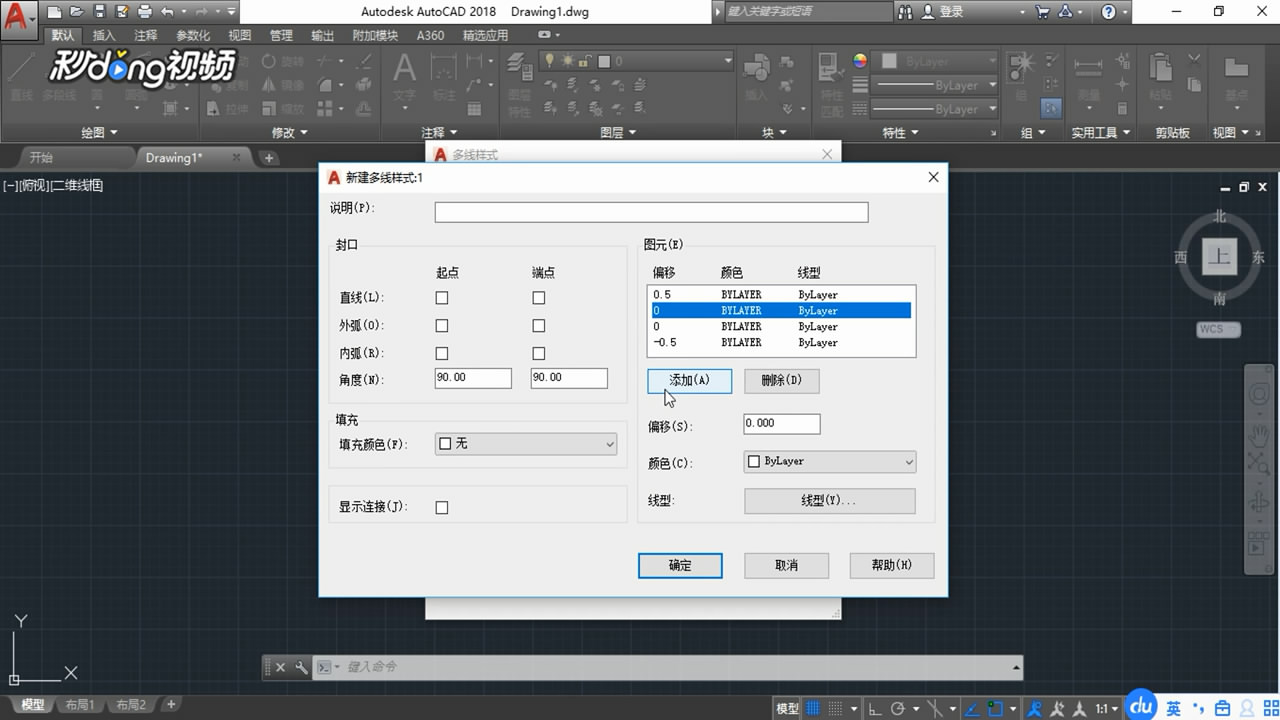Open the Annotate ribbon tab

(x=146, y=35)
